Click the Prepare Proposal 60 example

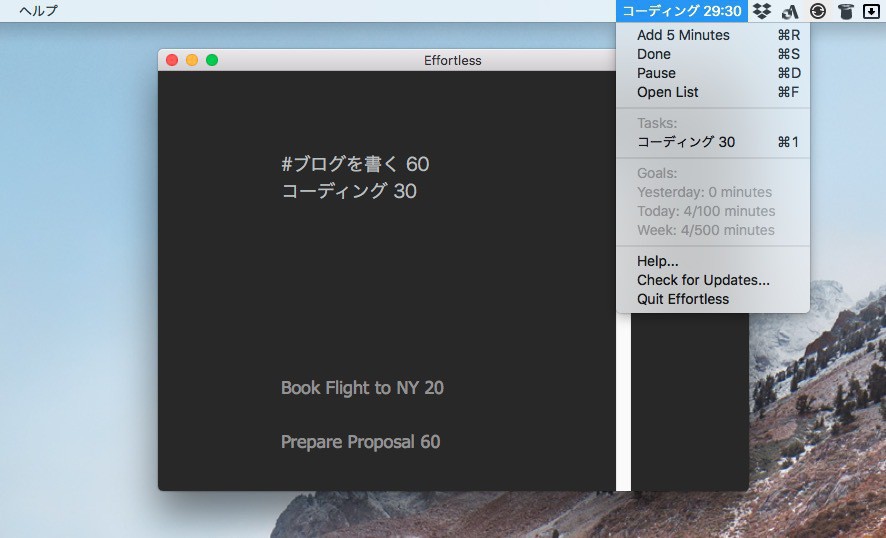(361, 442)
